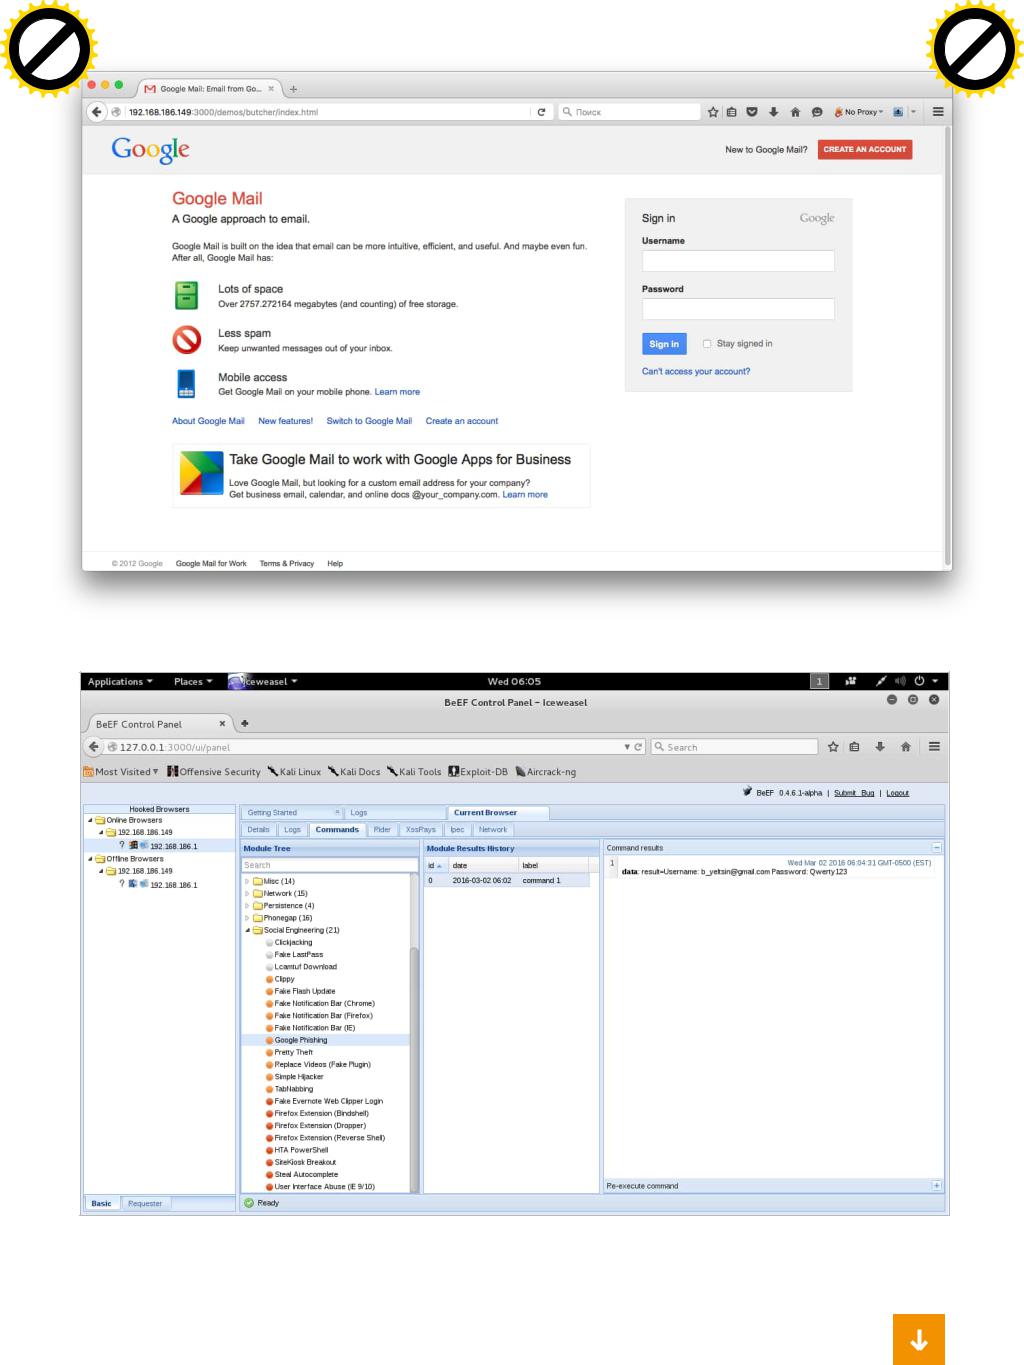Open the Aircrack-ng bookmark
Screen dimensions: 1024x1365
[x=546, y=772]
